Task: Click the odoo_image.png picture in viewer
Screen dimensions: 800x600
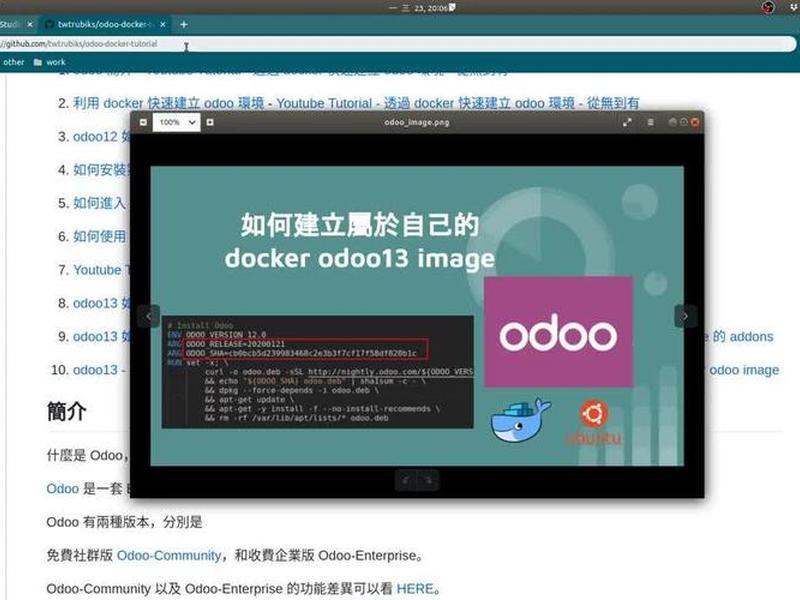Action: (x=417, y=316)
